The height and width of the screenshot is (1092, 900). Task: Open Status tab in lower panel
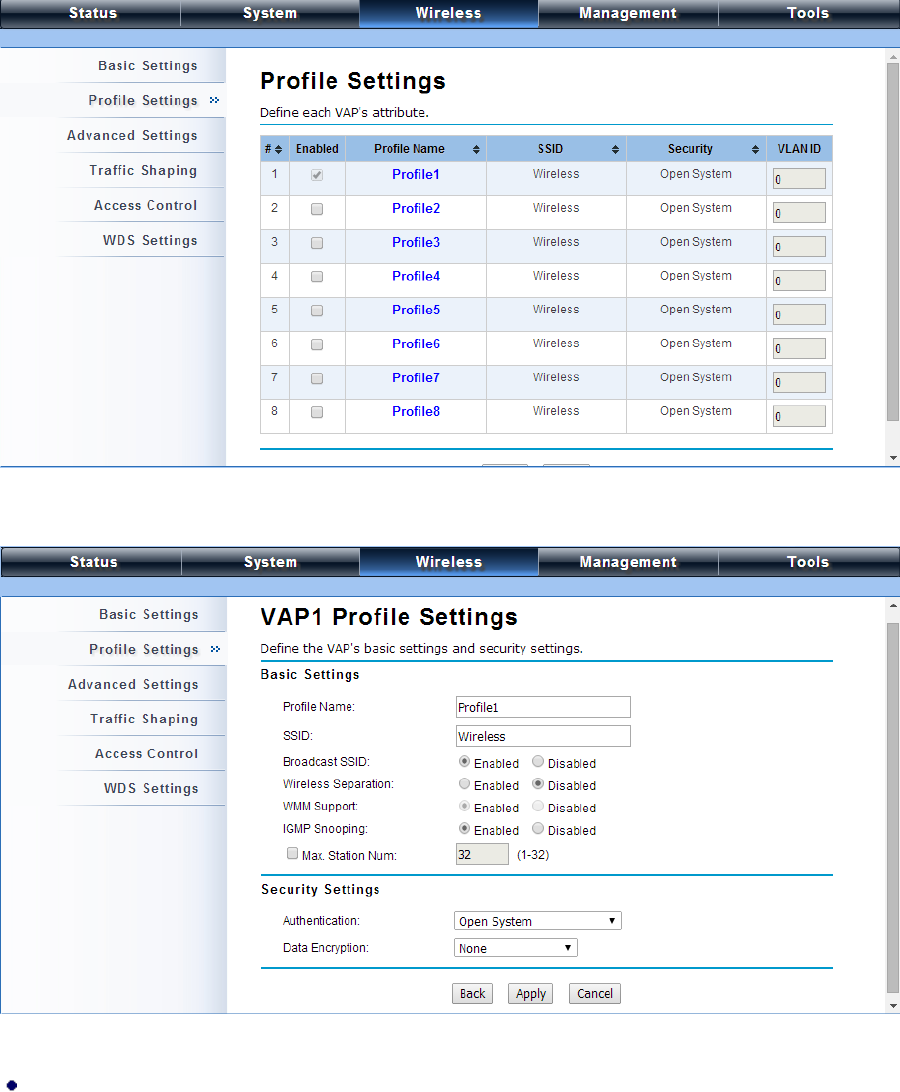tap(93, 562)
